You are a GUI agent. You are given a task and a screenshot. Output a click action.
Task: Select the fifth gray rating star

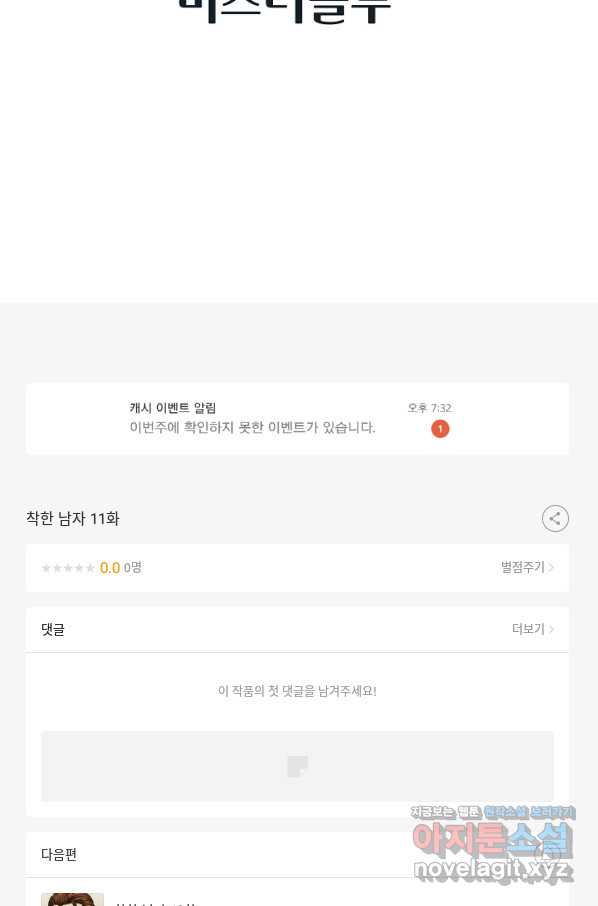click(x=90, y=568)
